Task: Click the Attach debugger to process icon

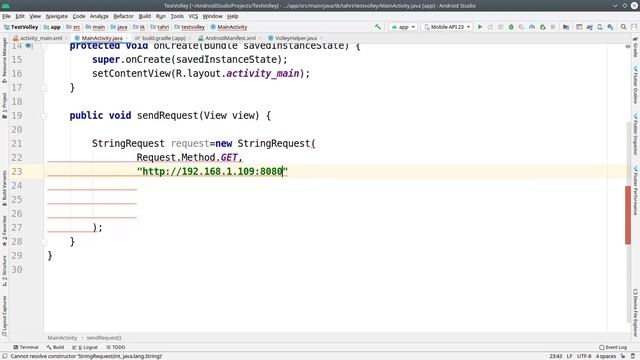Action: pos(542,27)
